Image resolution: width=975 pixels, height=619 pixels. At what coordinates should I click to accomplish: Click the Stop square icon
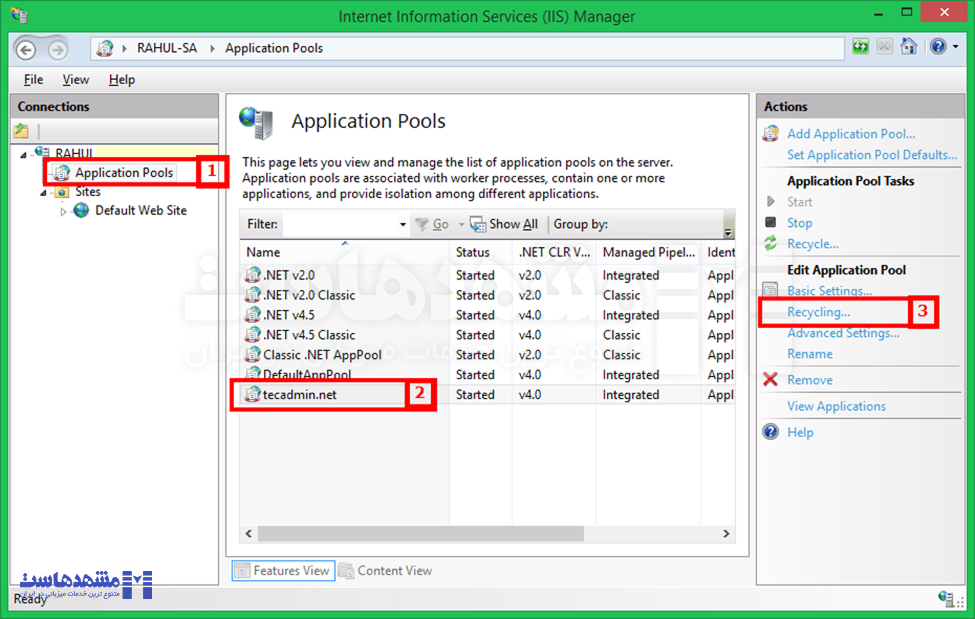click(x=770, y=222)
